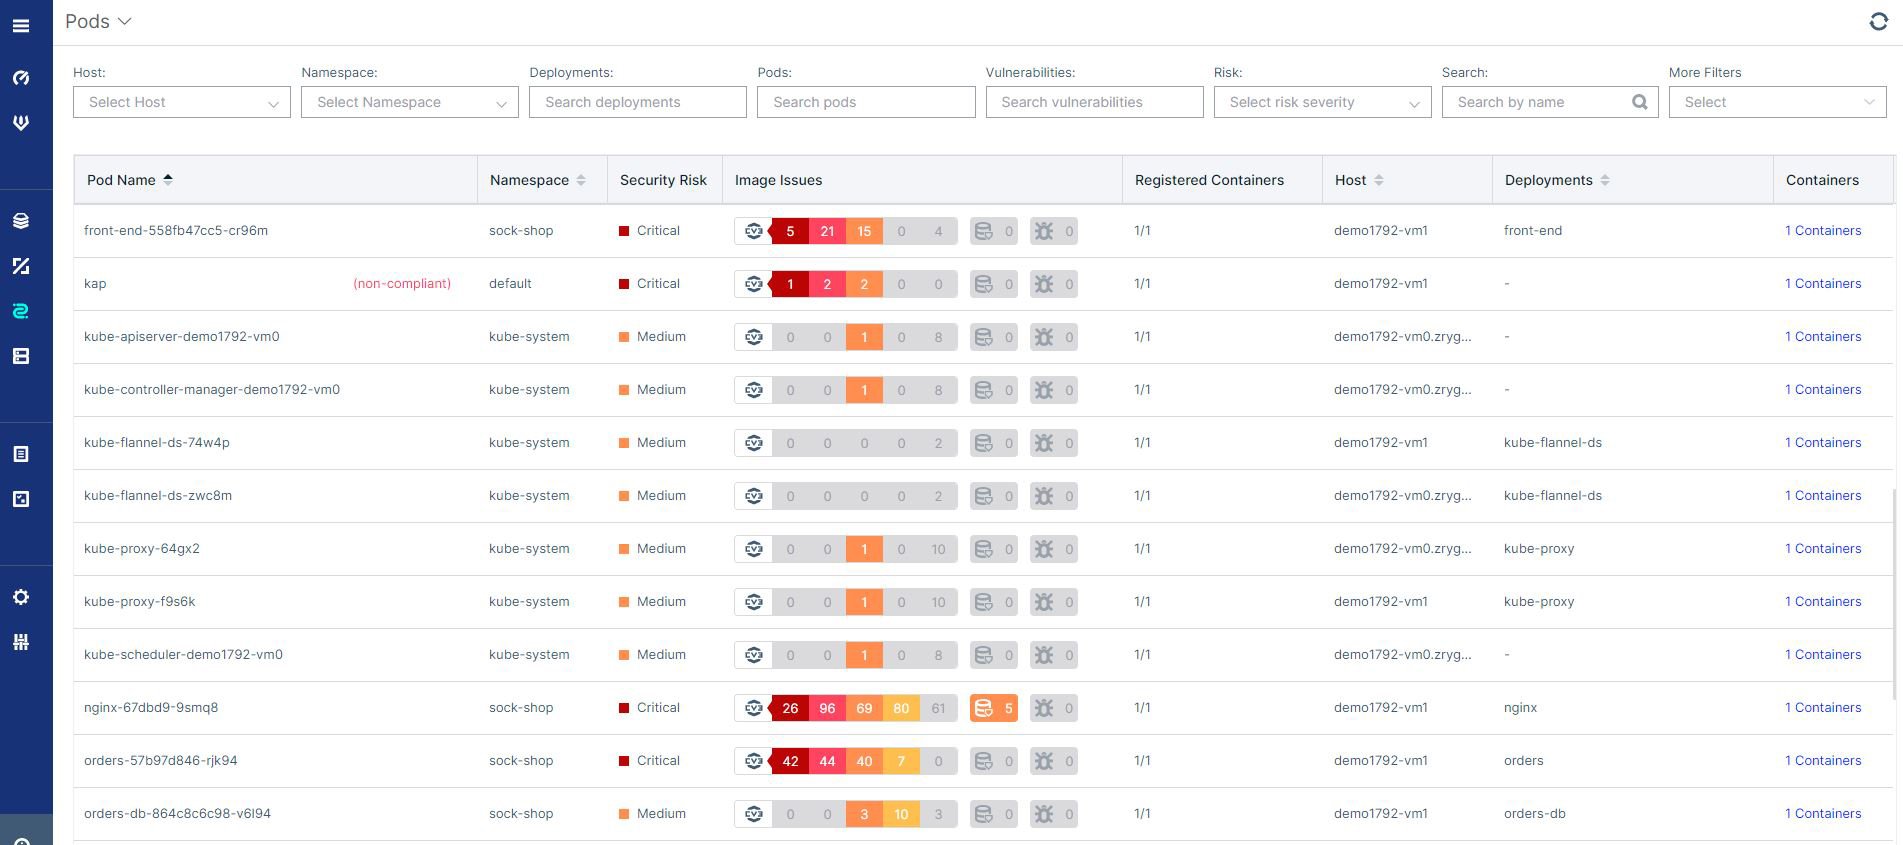Open 1 Containers link for nginx pod
This screenshot has width=1903, height=845.
[x=1823, y=708]
